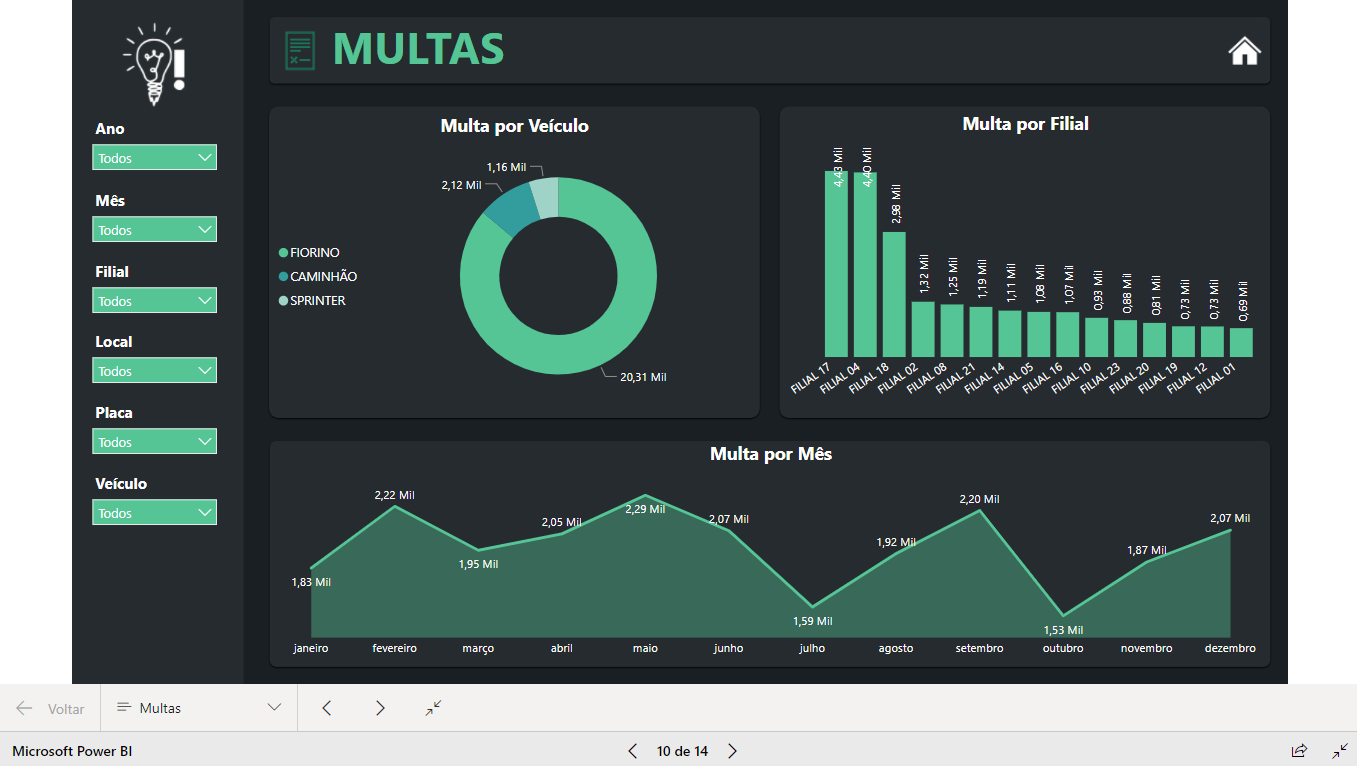Image resolution: width=1357 pixels, height=766 pixels.
Task: Click the share icon in bottom bar
Action: [1299, 750]
